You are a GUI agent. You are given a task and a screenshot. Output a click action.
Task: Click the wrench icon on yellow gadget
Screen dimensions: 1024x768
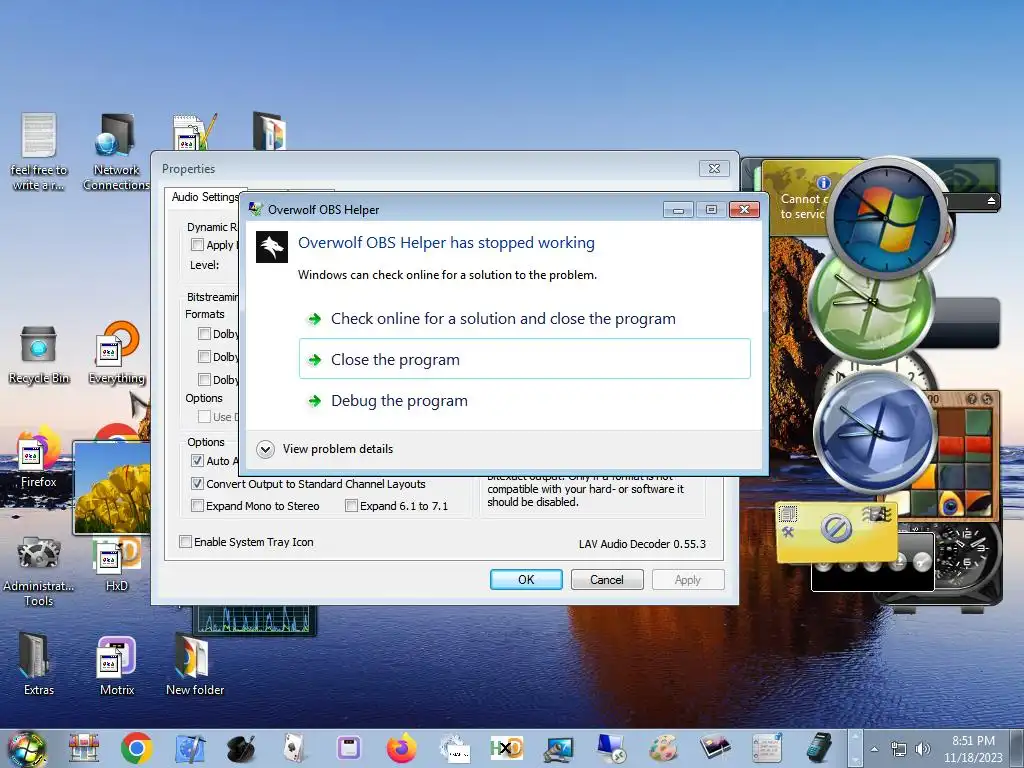pos(788,532)
